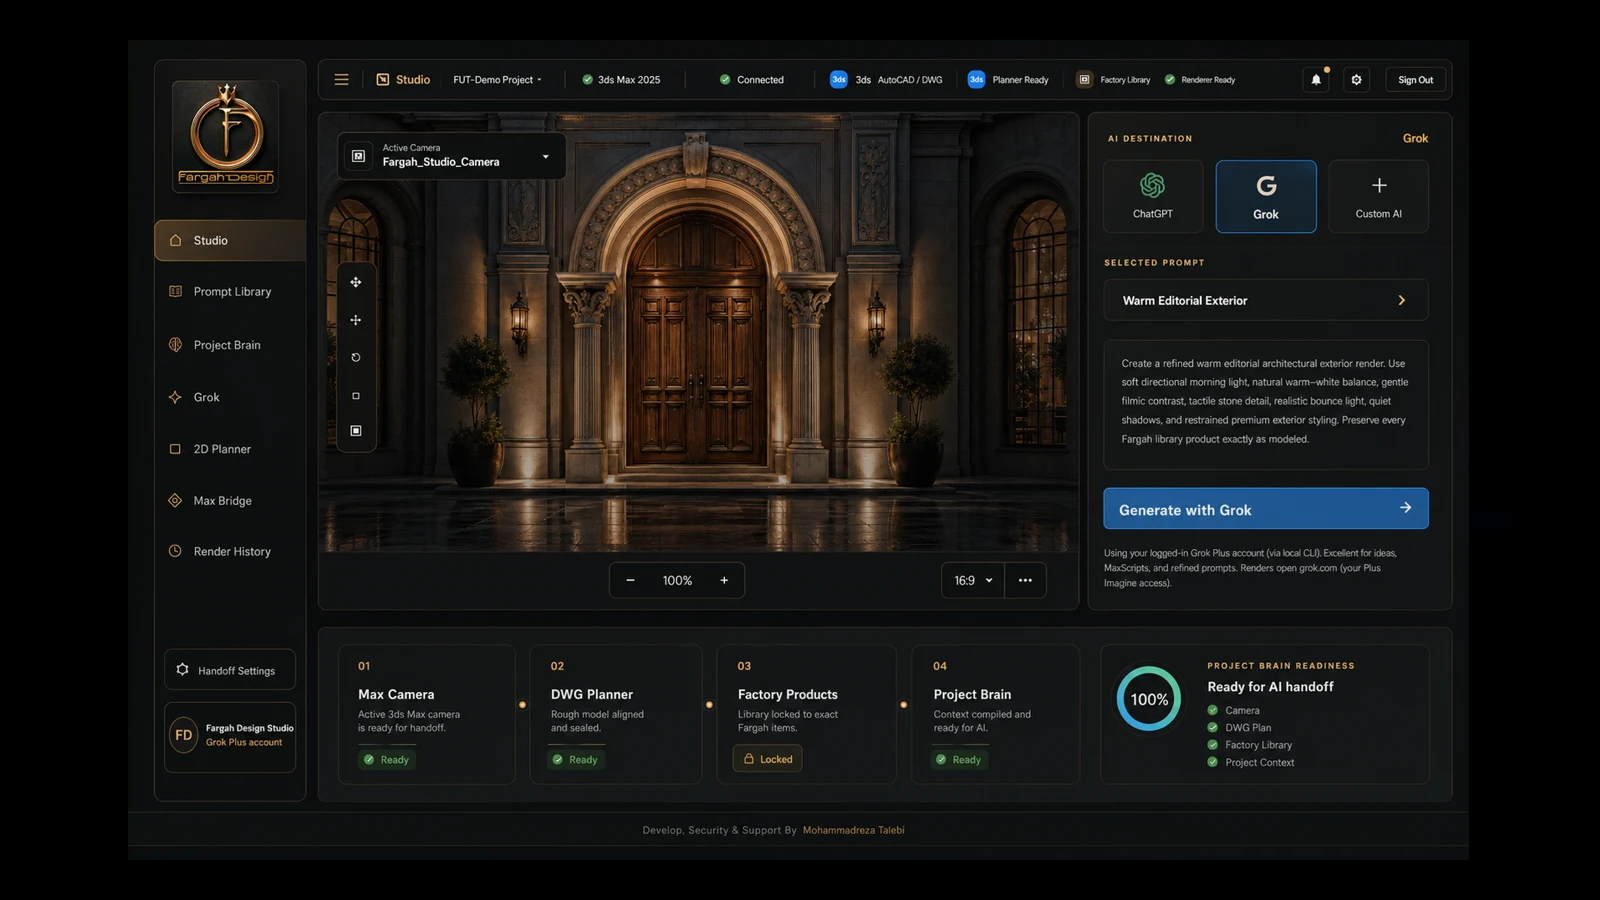Open Handoff Settings button

click(x=230, y=670)
